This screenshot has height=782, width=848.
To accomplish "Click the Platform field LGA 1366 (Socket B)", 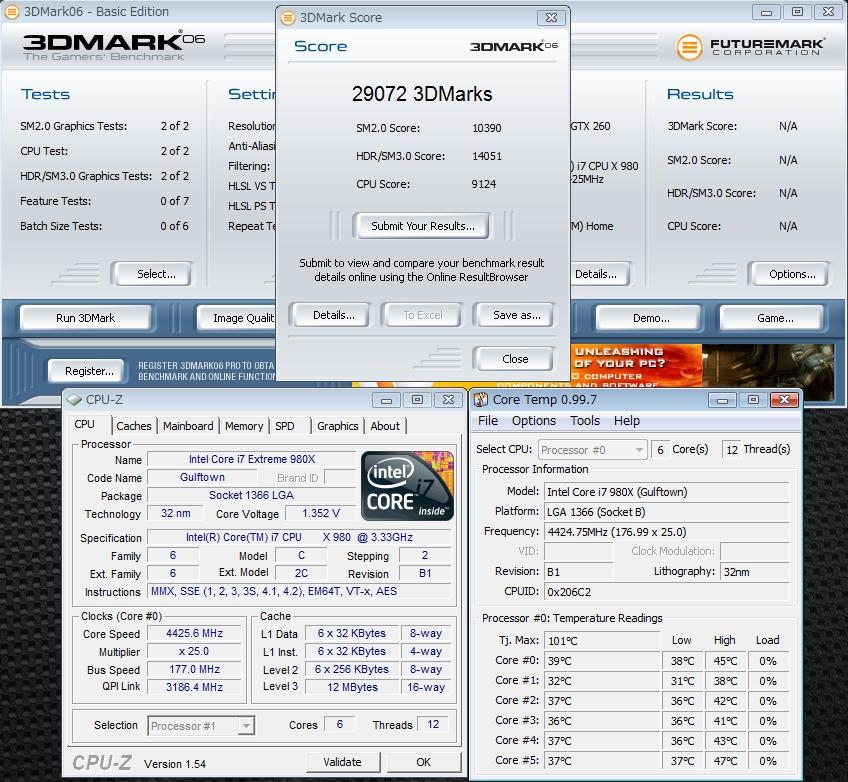I will 666,512.
